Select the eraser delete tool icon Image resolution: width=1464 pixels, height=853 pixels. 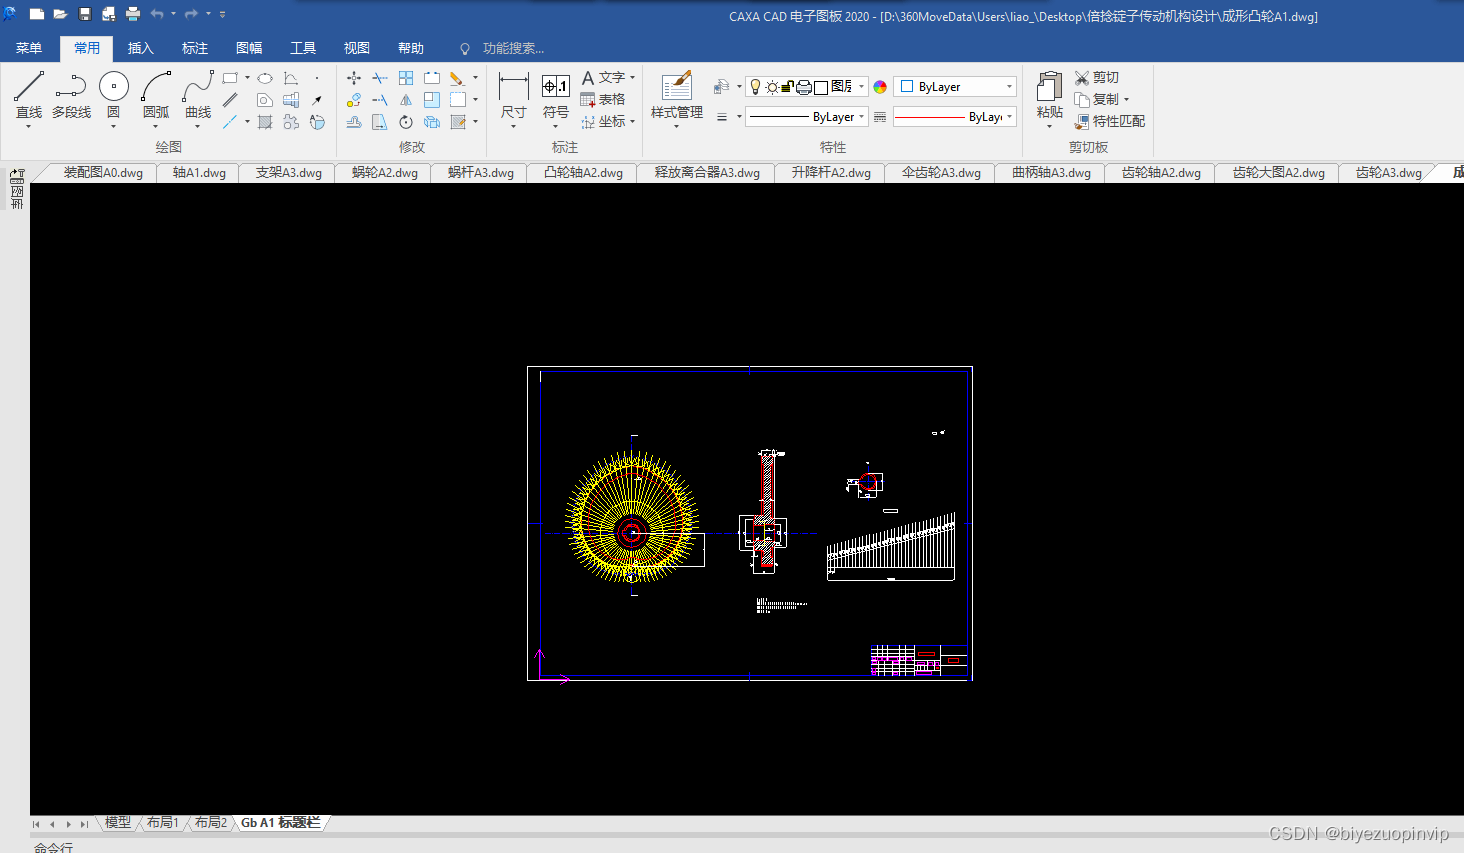tap(456, 78)
